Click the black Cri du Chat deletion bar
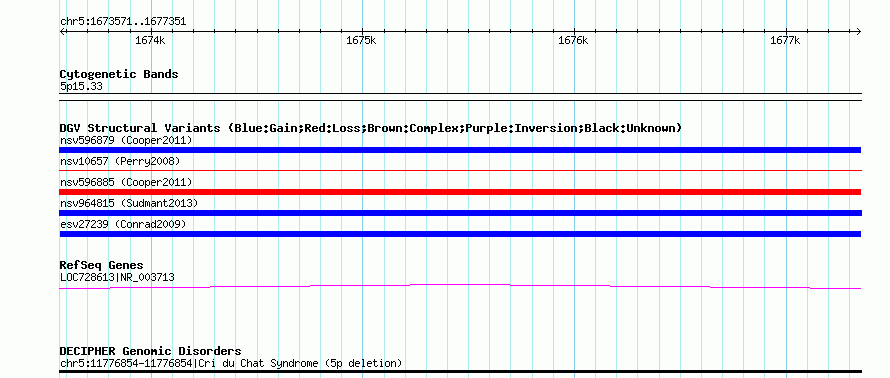The width and height of the screenshot is (890, 378). pyautogui.click(x=460, y=372)
